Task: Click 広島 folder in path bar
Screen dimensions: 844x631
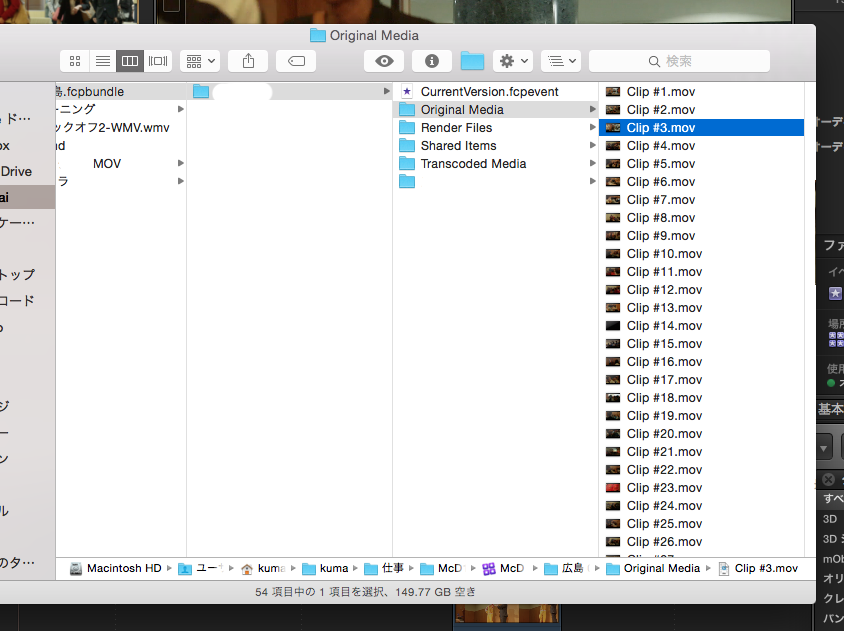Action: click(564, 569)
